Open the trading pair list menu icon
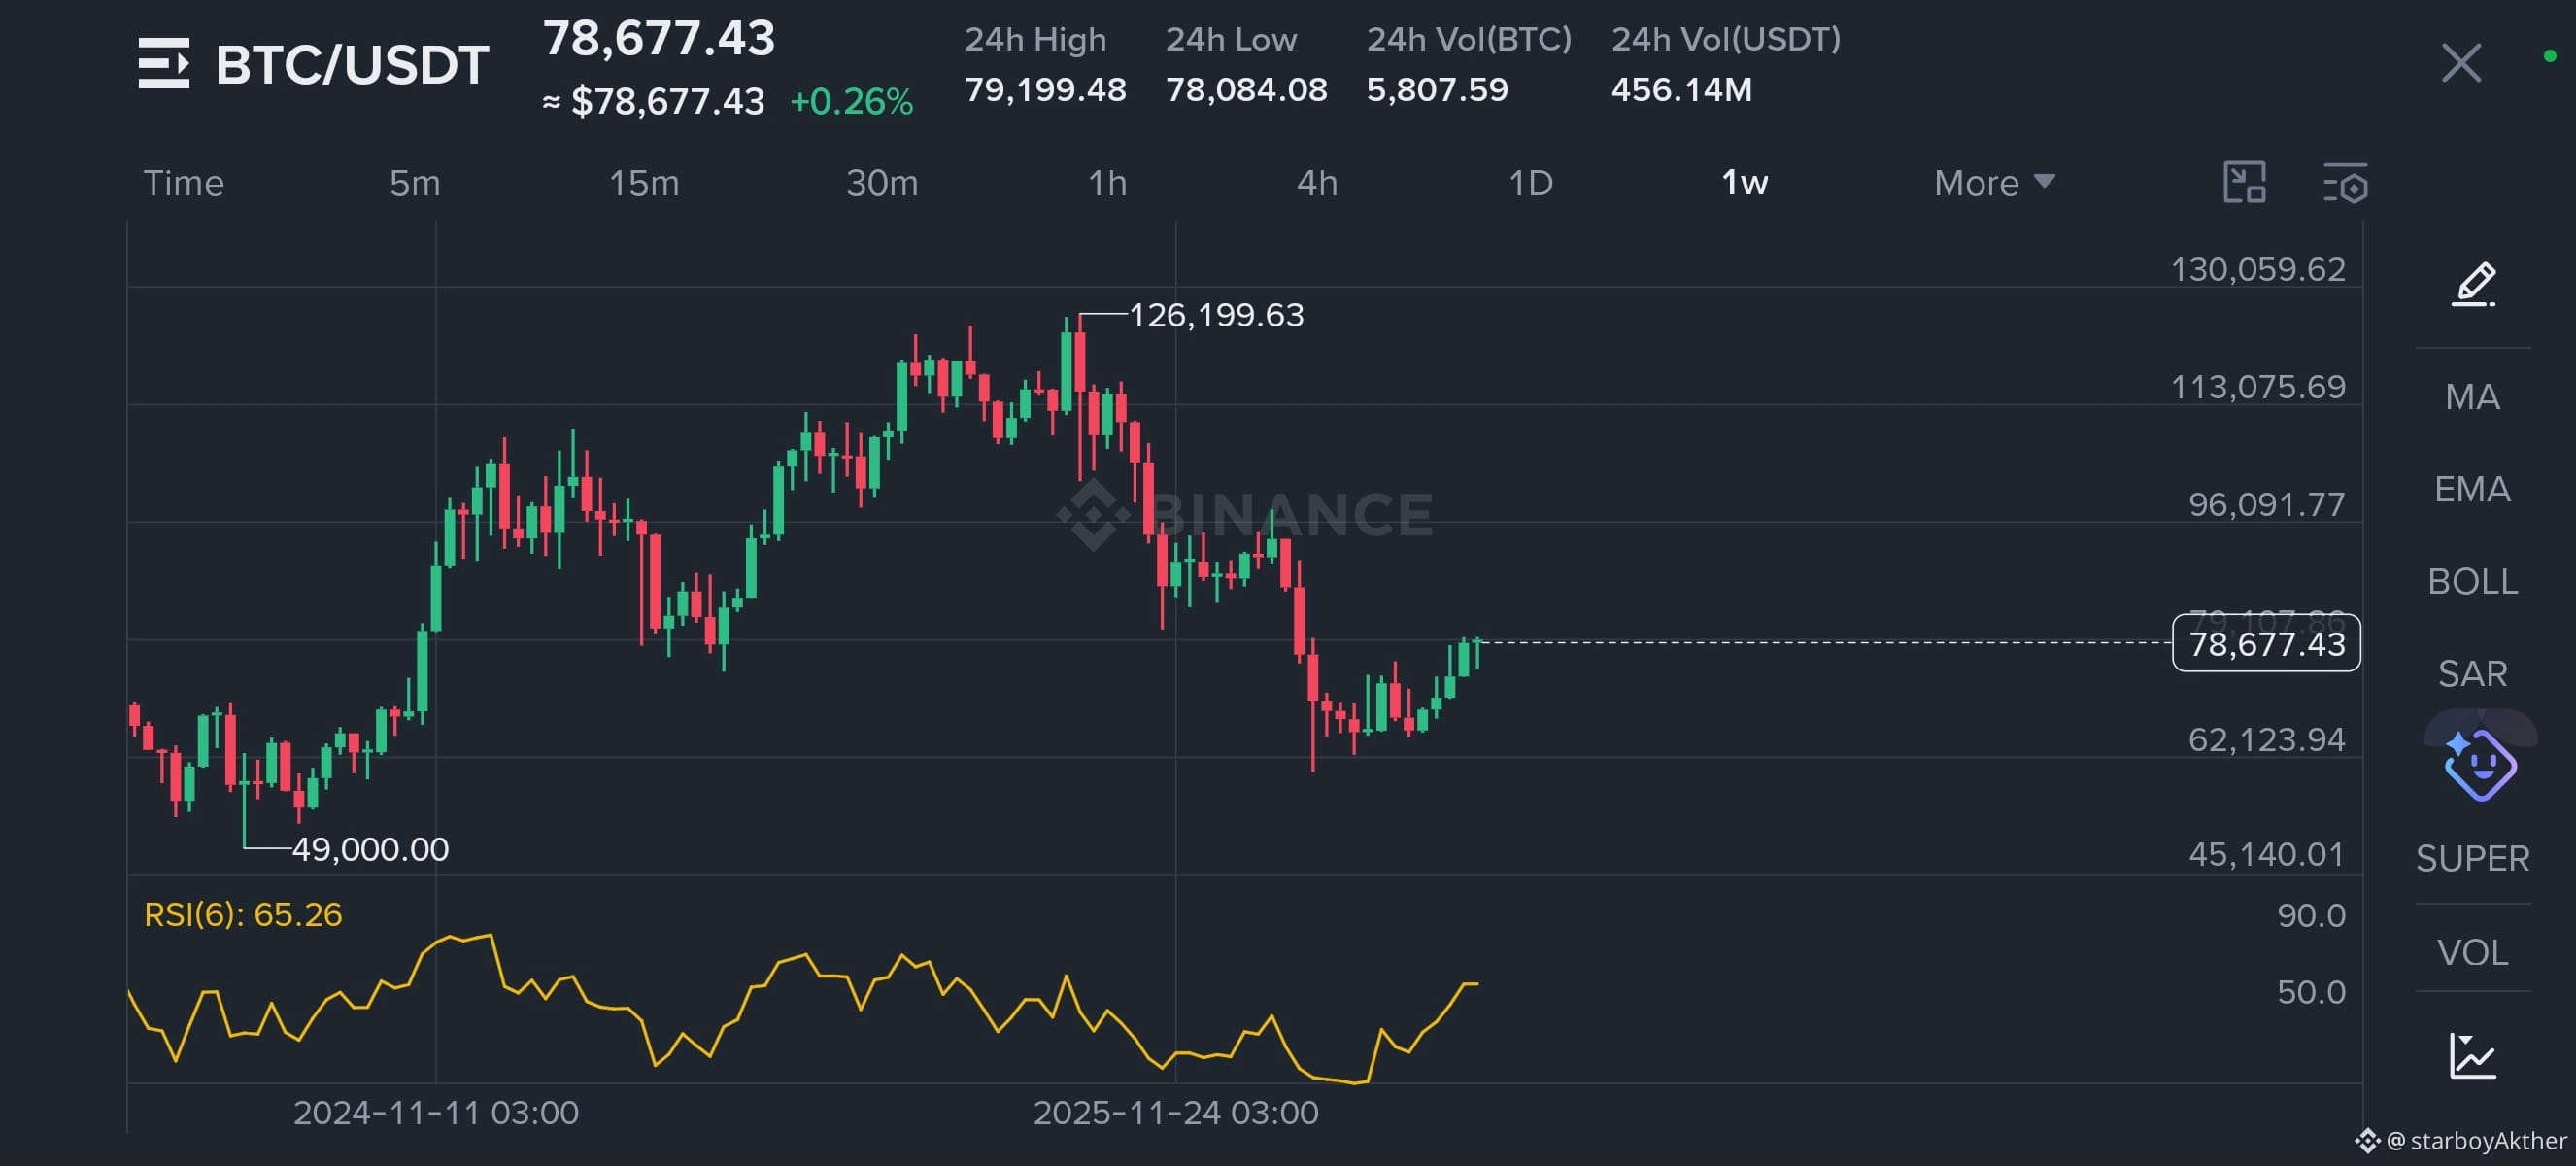The image size is (2576, 1166). coord(163,64)
